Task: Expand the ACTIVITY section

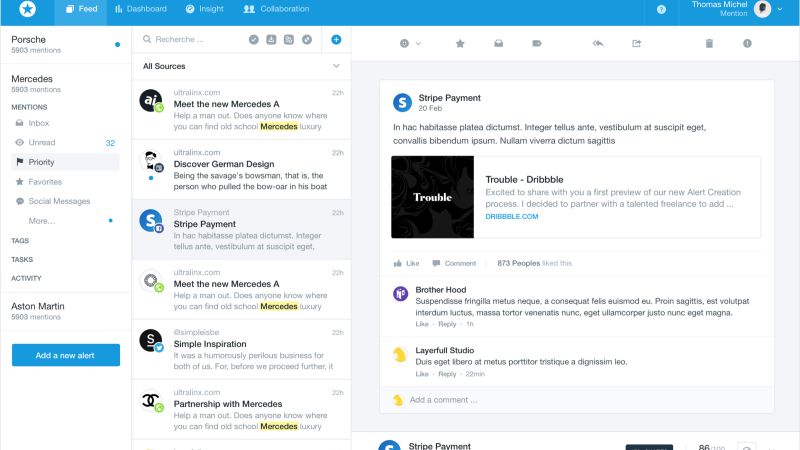Action: tap(27, 278)
